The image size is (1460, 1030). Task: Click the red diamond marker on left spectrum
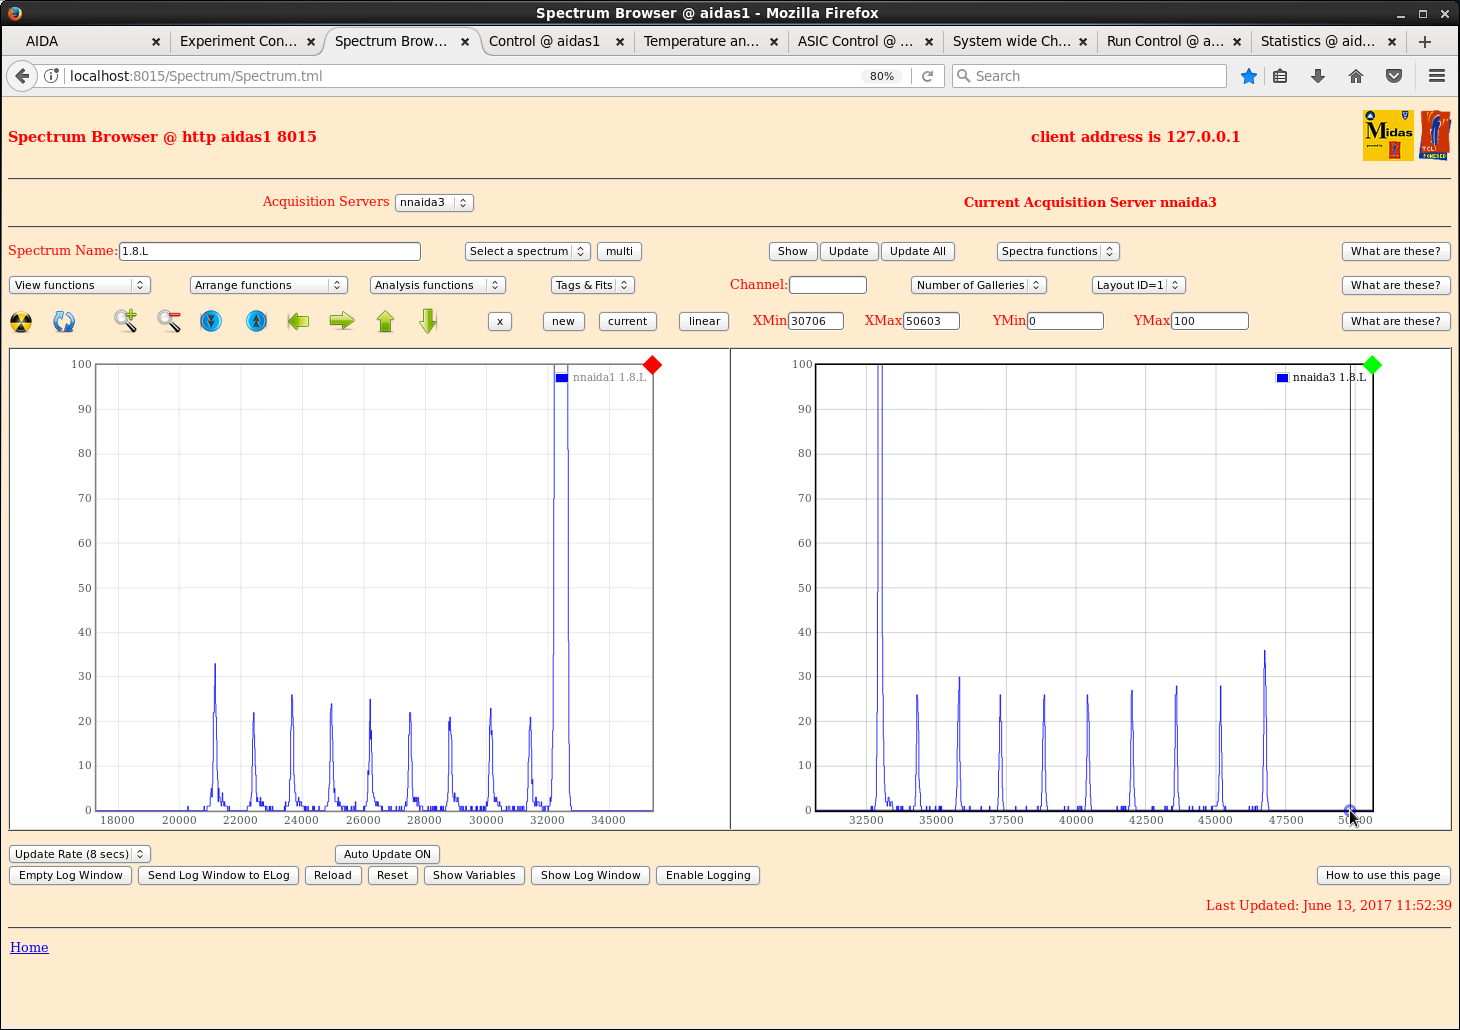(x=652, y=365)
